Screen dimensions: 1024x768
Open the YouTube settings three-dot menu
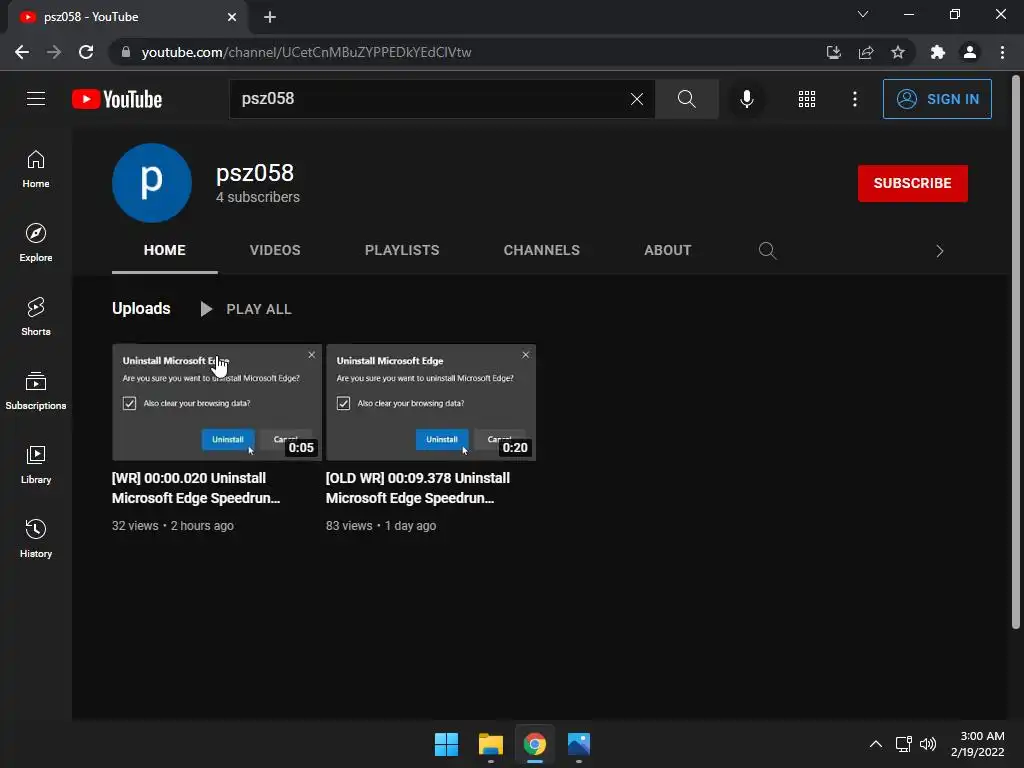pyautogui.click(x=854, y=99)
